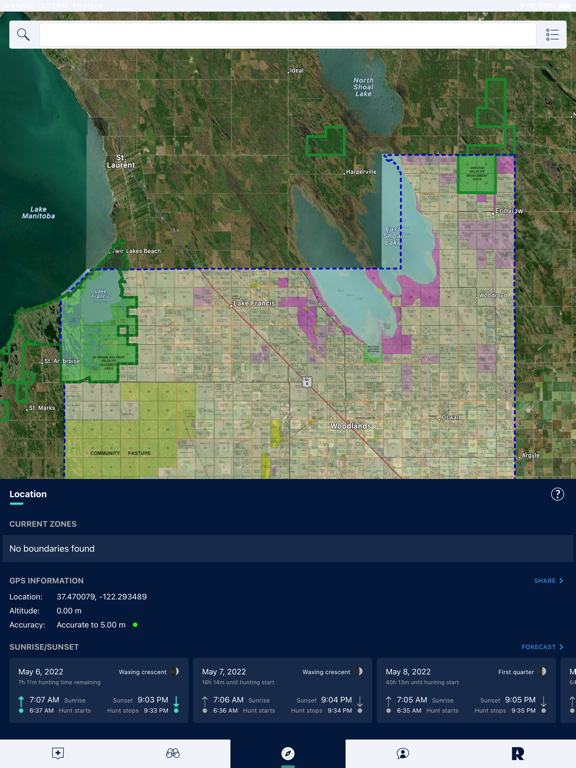Open the May 6, 2022 sun card
The width and height of the screenshot is (576, 768).
pos(98,690)
